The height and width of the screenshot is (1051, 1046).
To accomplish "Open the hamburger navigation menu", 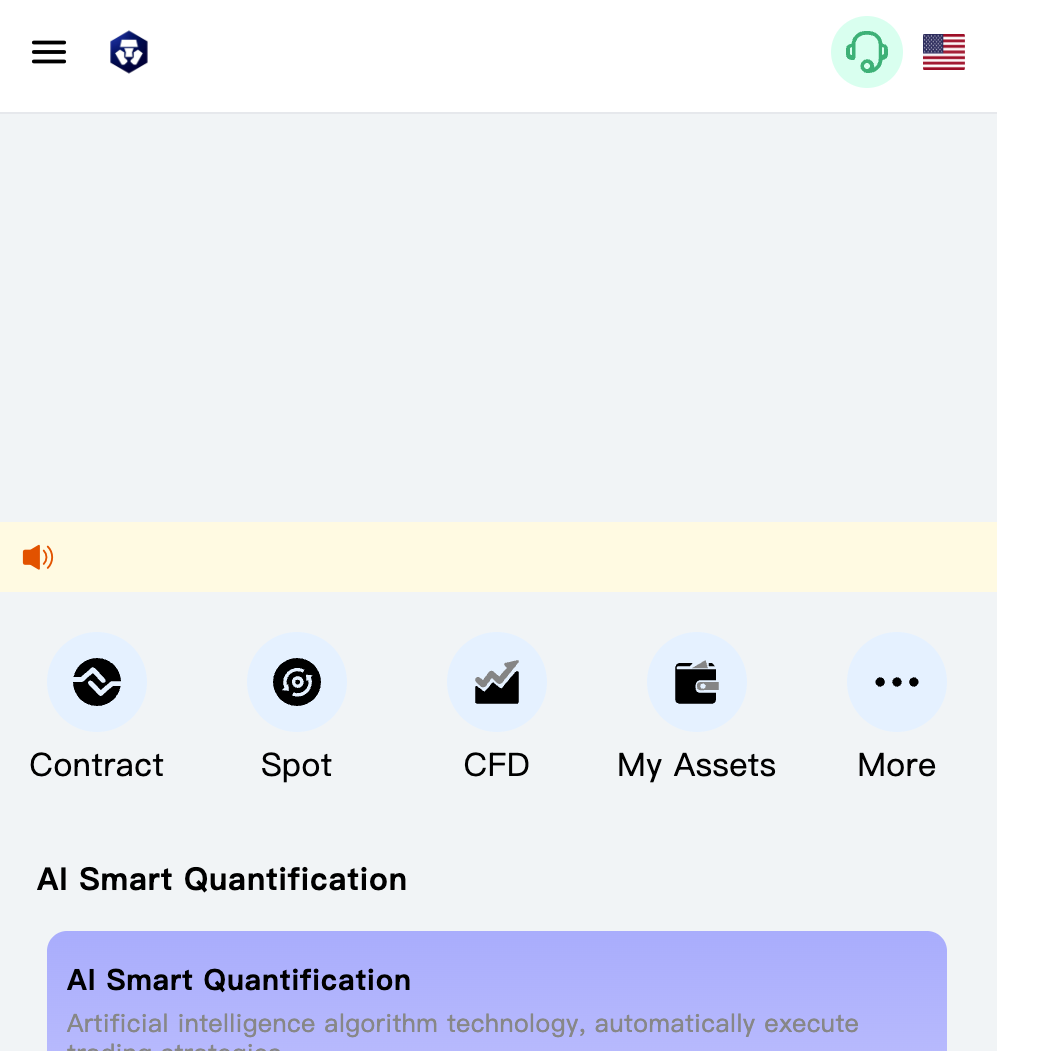I will click(x=49, y=52).
